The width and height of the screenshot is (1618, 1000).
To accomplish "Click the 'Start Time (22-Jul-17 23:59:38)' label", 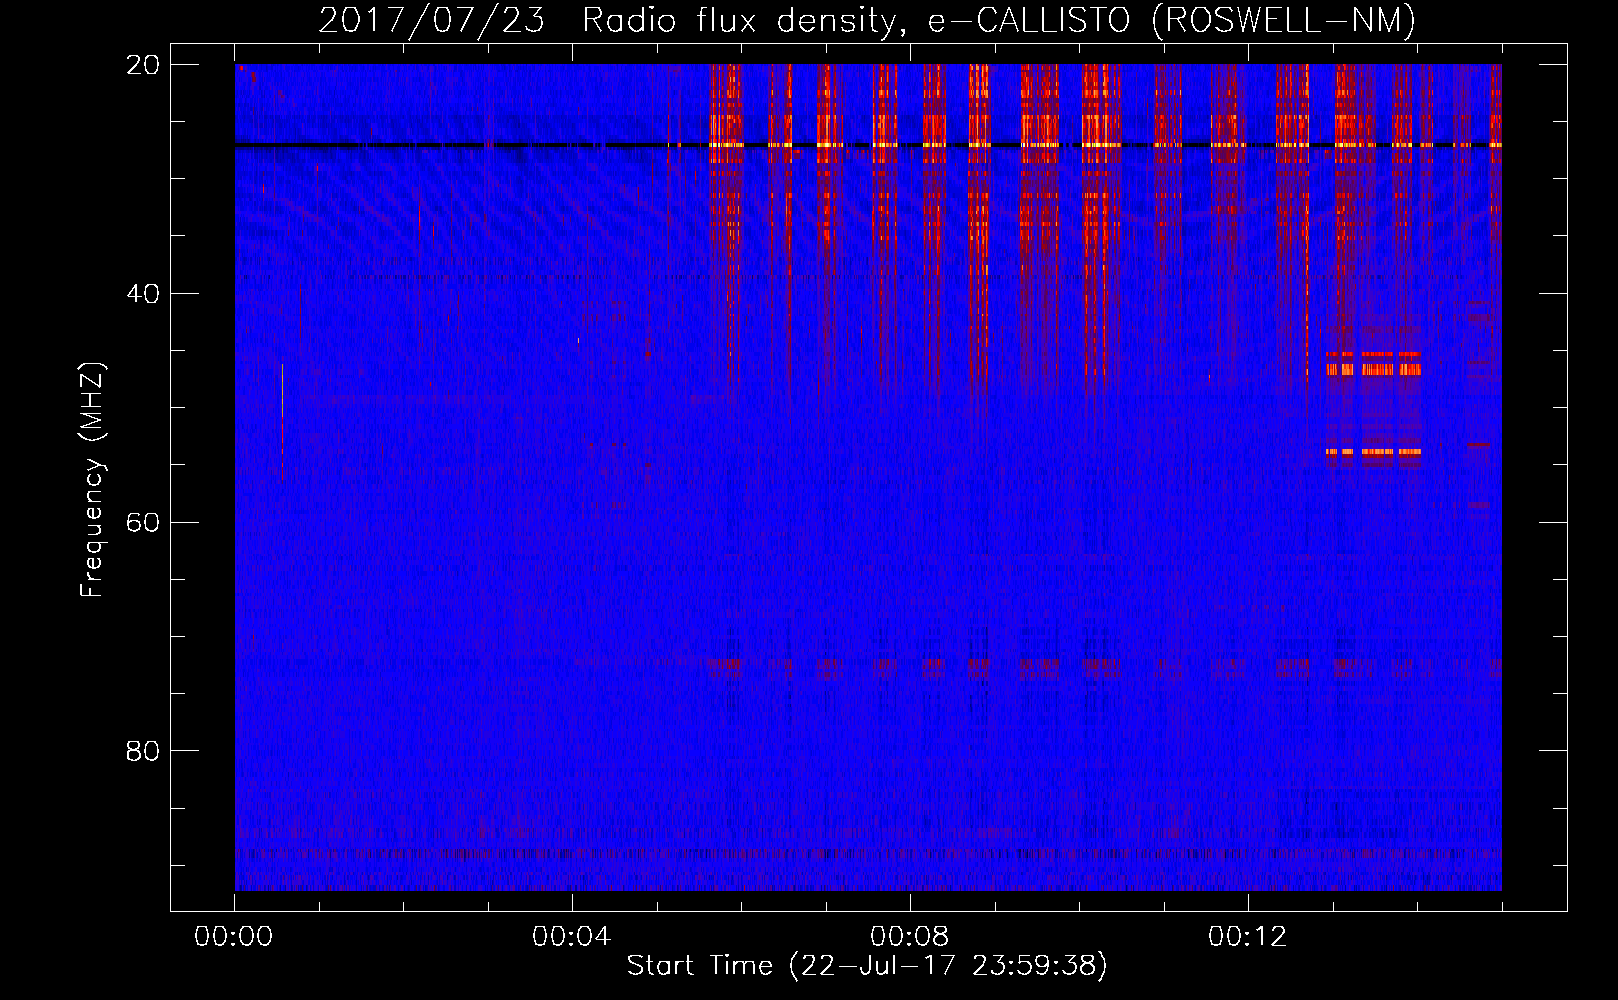I will click(x=867, y=966).
